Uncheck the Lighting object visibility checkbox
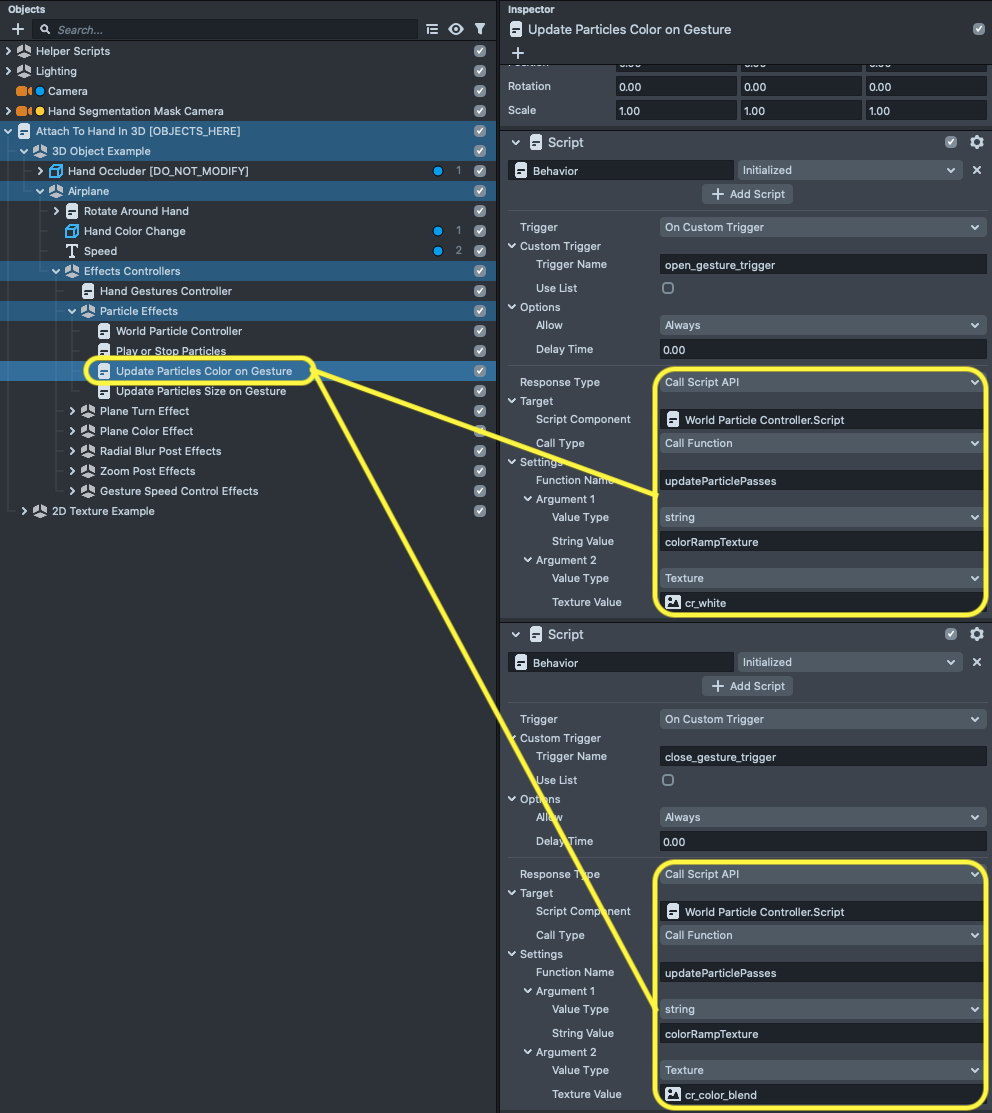Image resolution: width=992 pixels, height=1113 pixels. point(480,71)
